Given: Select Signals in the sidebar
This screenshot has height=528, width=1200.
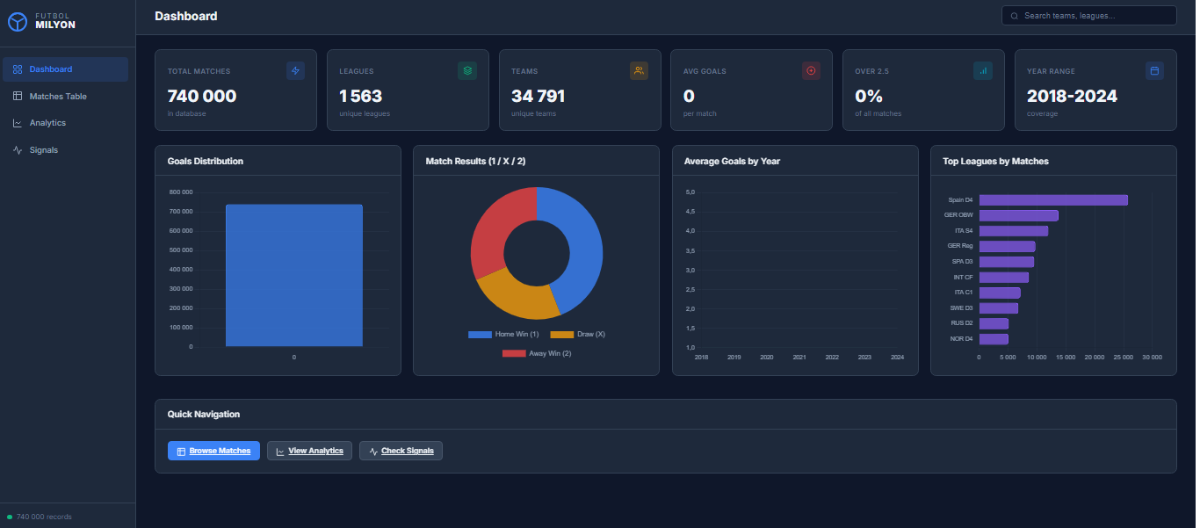Looking at the screenshot, I should pyautogui.click(x=66, y=150).
